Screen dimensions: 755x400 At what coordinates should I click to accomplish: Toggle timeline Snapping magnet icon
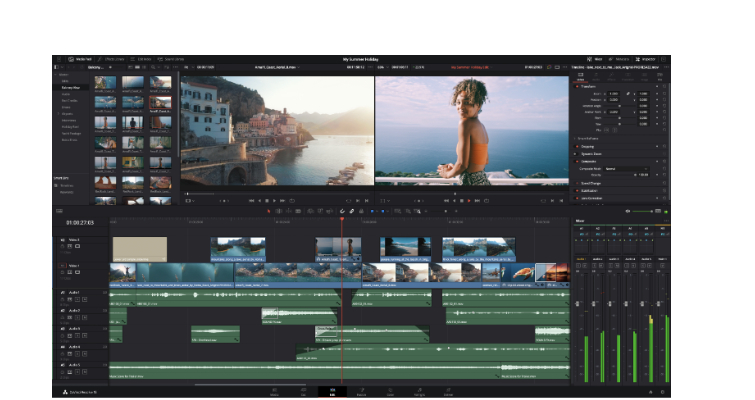(342, 211)
